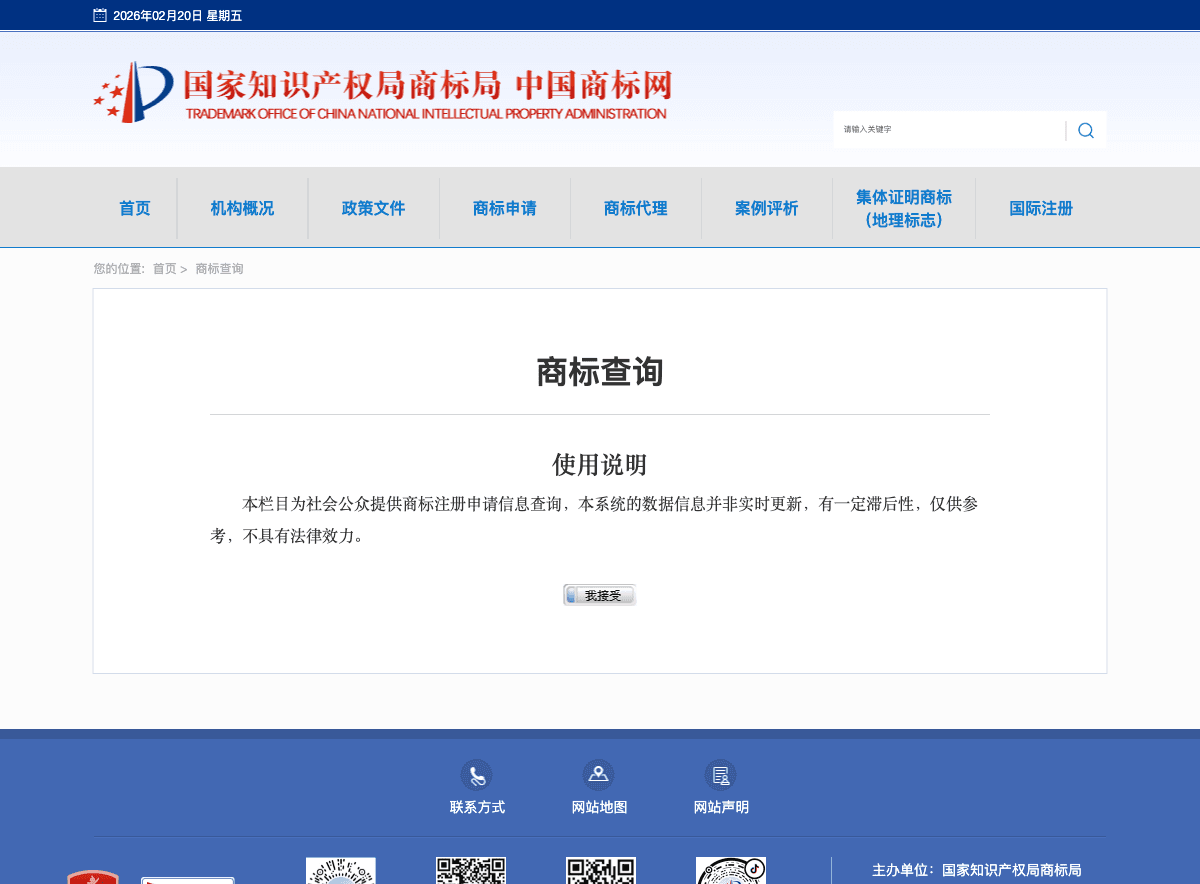Open the 商标代理 dropdown section
Image resolution: width=1200 pixels, height=884 pixels.
tap(635, 208)
